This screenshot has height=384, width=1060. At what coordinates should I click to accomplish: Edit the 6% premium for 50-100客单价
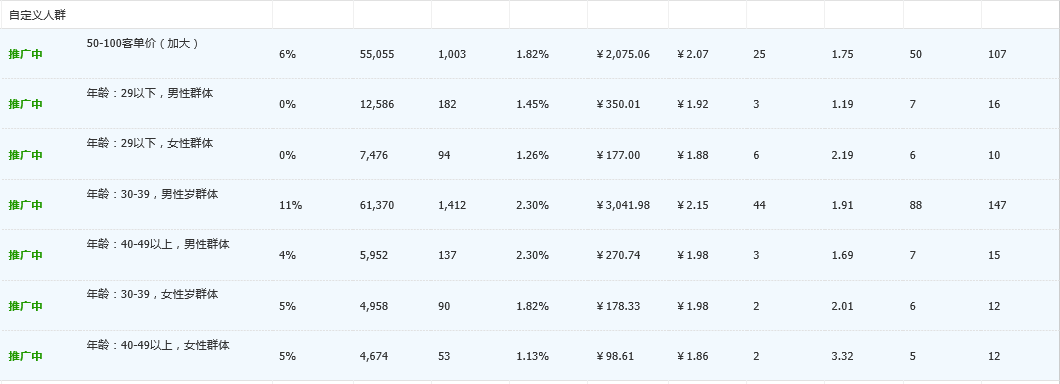(x=287, y=54)
